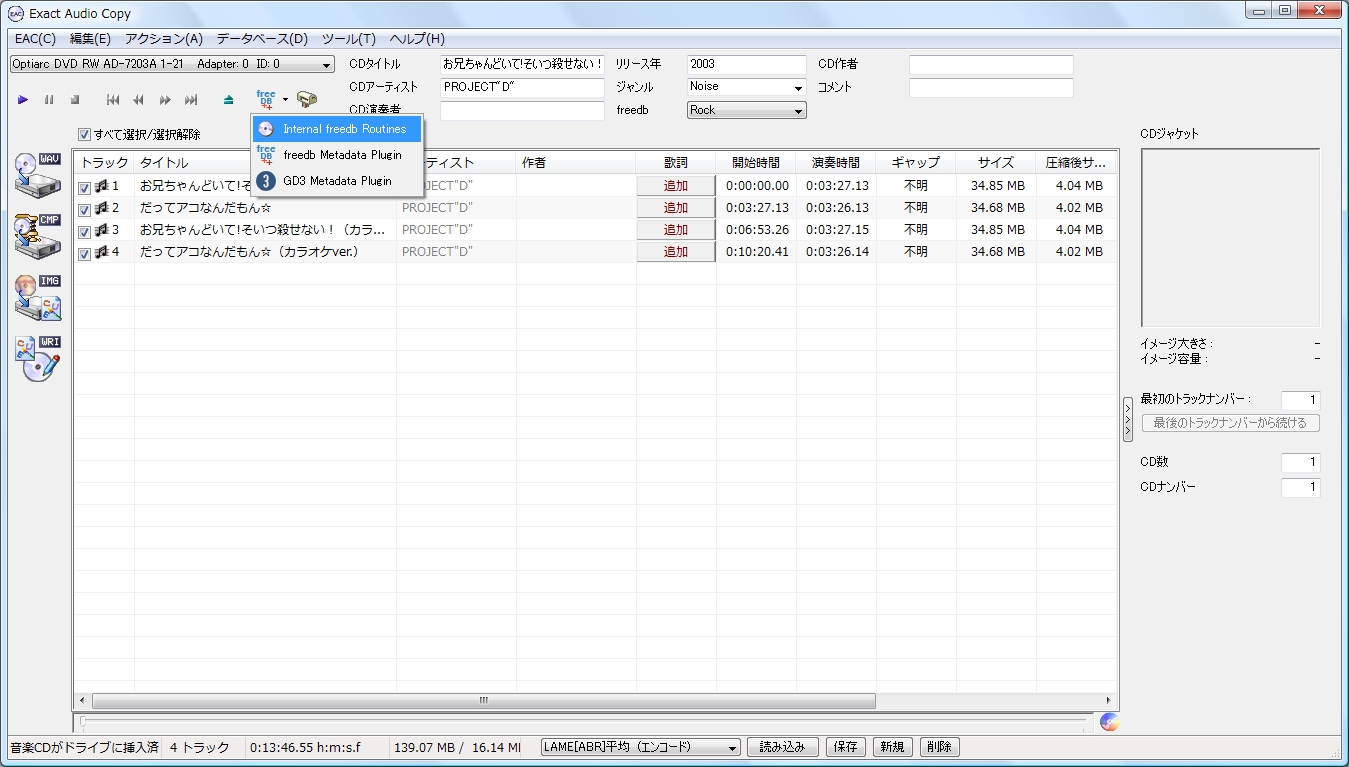Click the WRI write CD icon
This screenshot has height=767, width=1349.
click(x=38, y=358)
